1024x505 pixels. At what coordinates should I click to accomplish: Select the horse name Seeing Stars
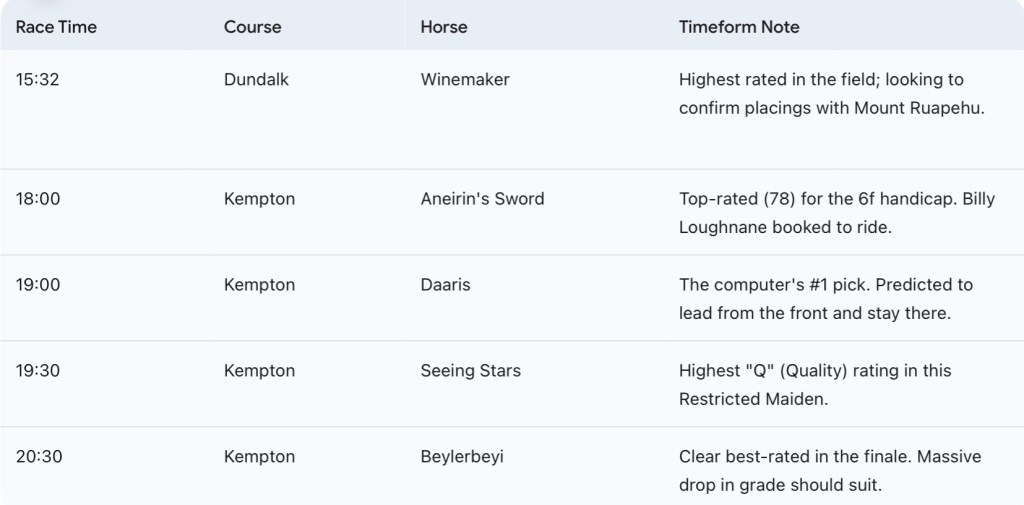click(x=470, y=371)
